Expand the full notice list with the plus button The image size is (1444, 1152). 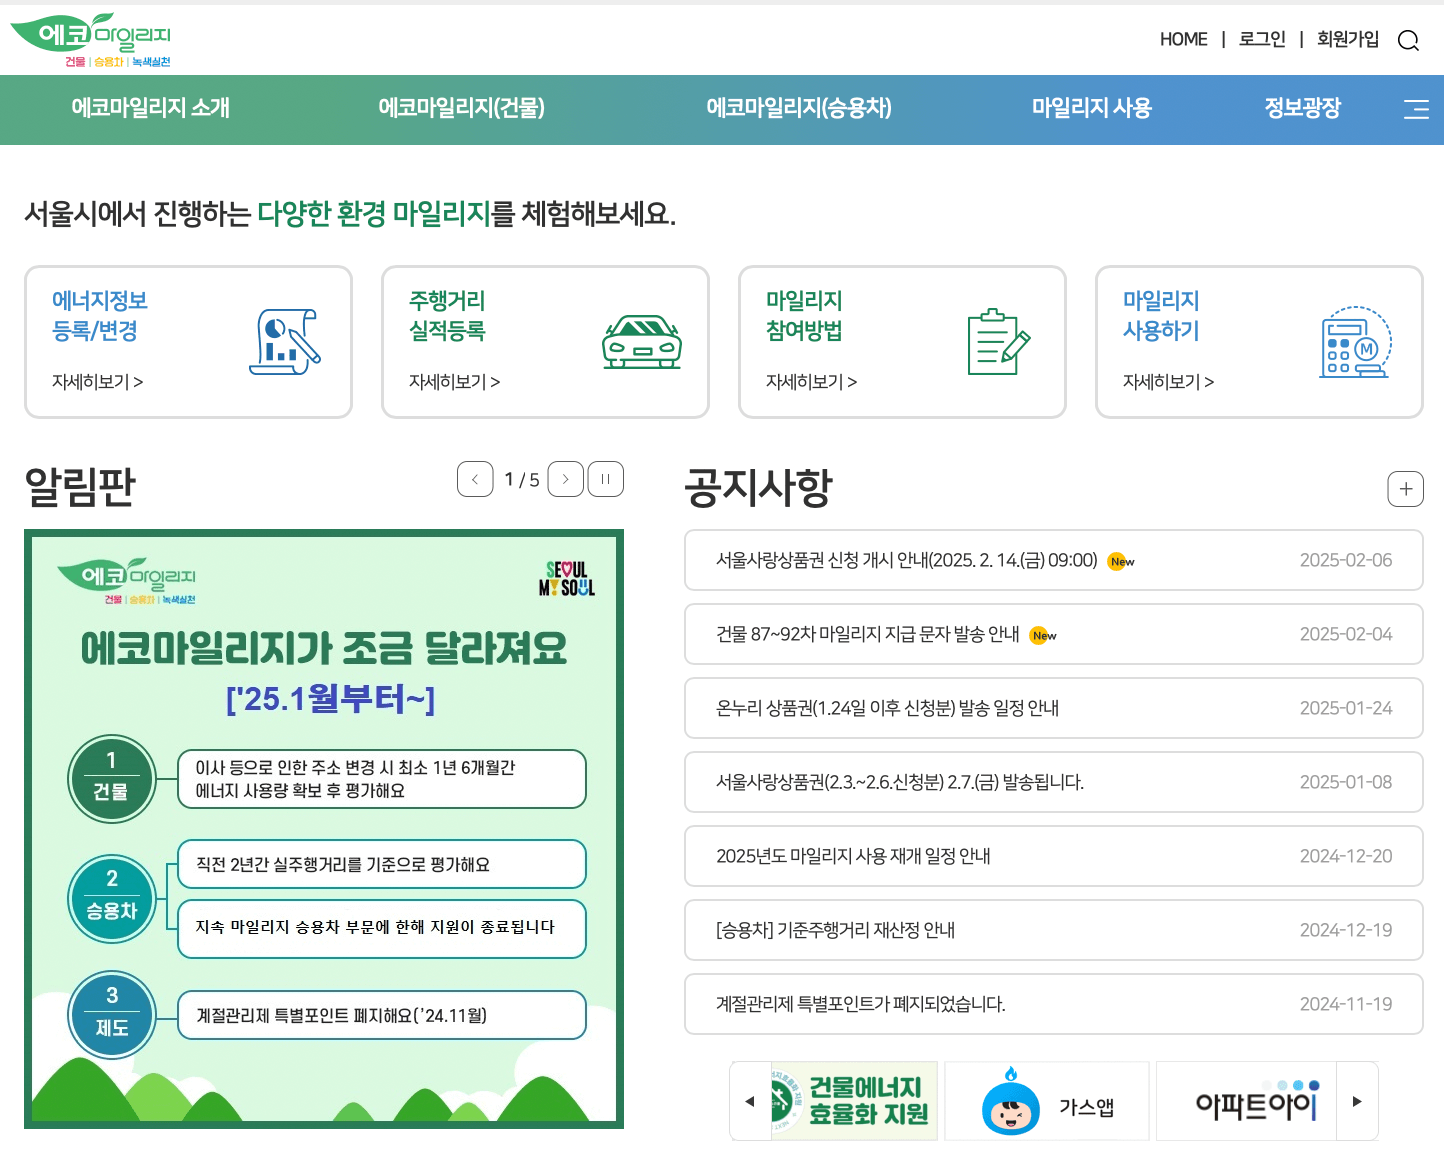pyautogui.click(x=1406, y=489)
